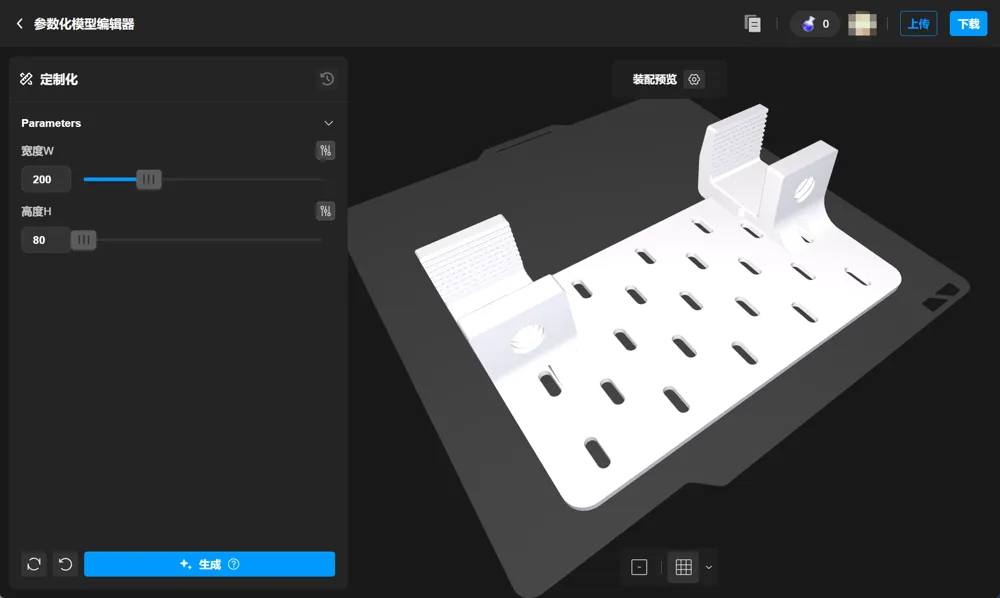
Task: Open slider settings icon for 高度H
Action: 325,211
